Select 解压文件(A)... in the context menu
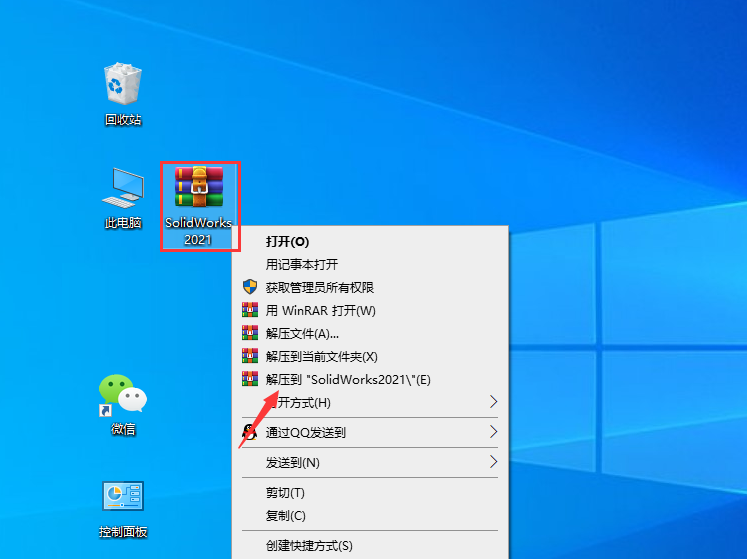The width and height of the screenshot is (747, 559). point(370,333)
